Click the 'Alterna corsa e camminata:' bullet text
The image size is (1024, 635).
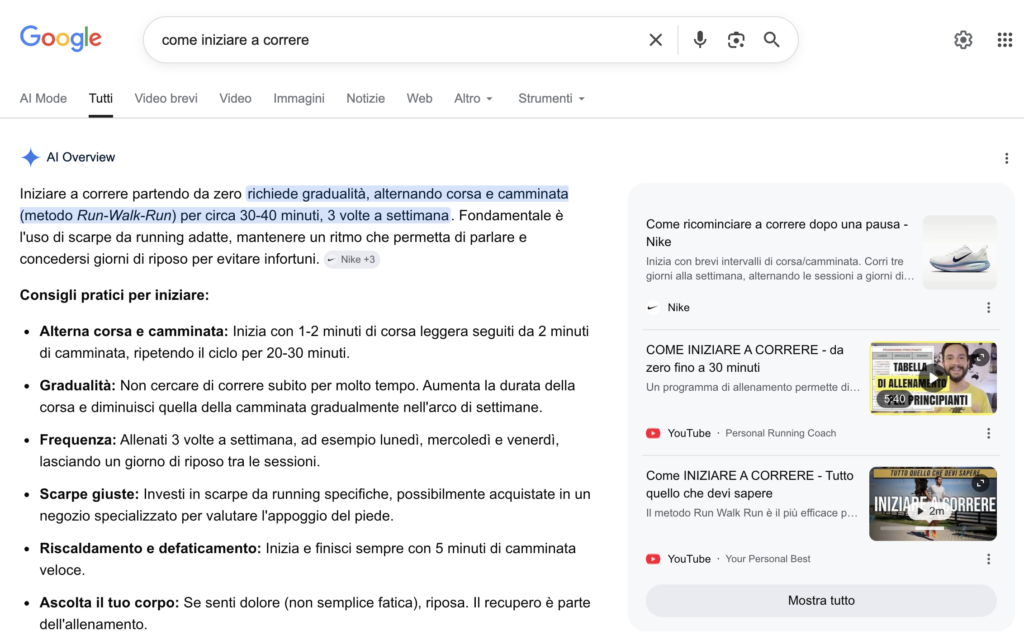[x=134, y=331]
